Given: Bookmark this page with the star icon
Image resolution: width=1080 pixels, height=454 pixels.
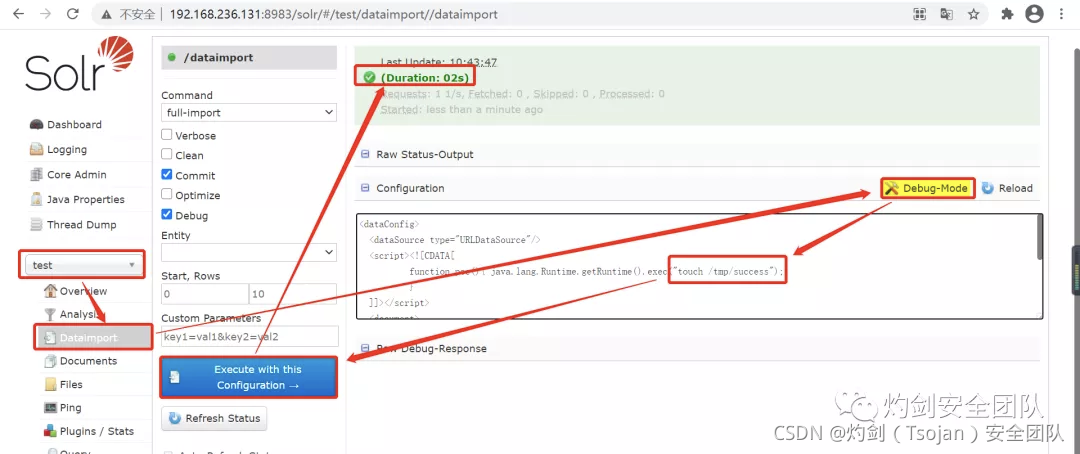Looking at the screenshot, I should [x=973, y=14].
